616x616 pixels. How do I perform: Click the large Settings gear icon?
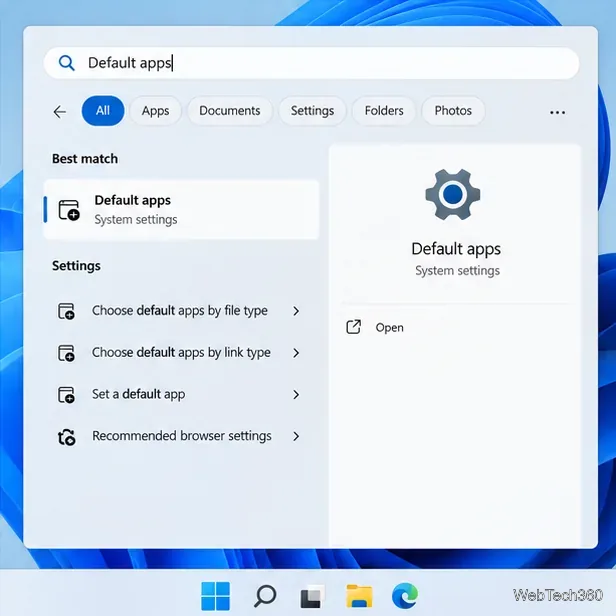[453, 194]
